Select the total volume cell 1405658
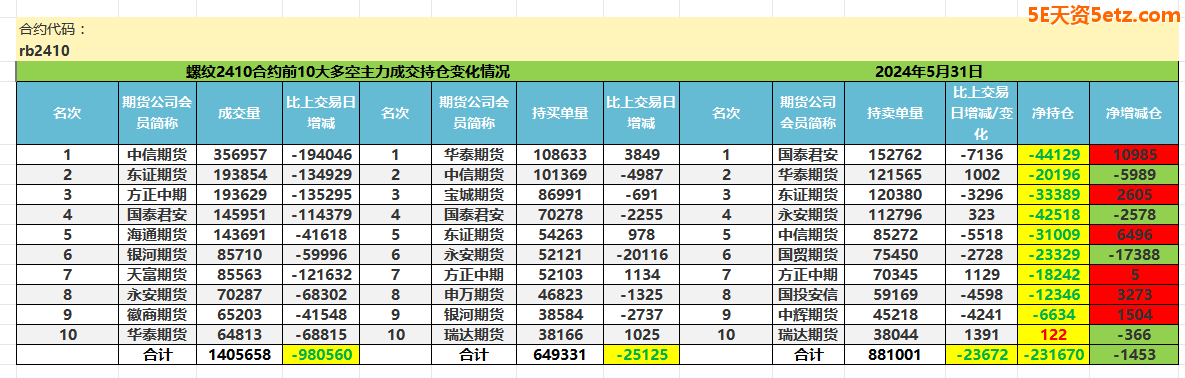 [240, 354]
